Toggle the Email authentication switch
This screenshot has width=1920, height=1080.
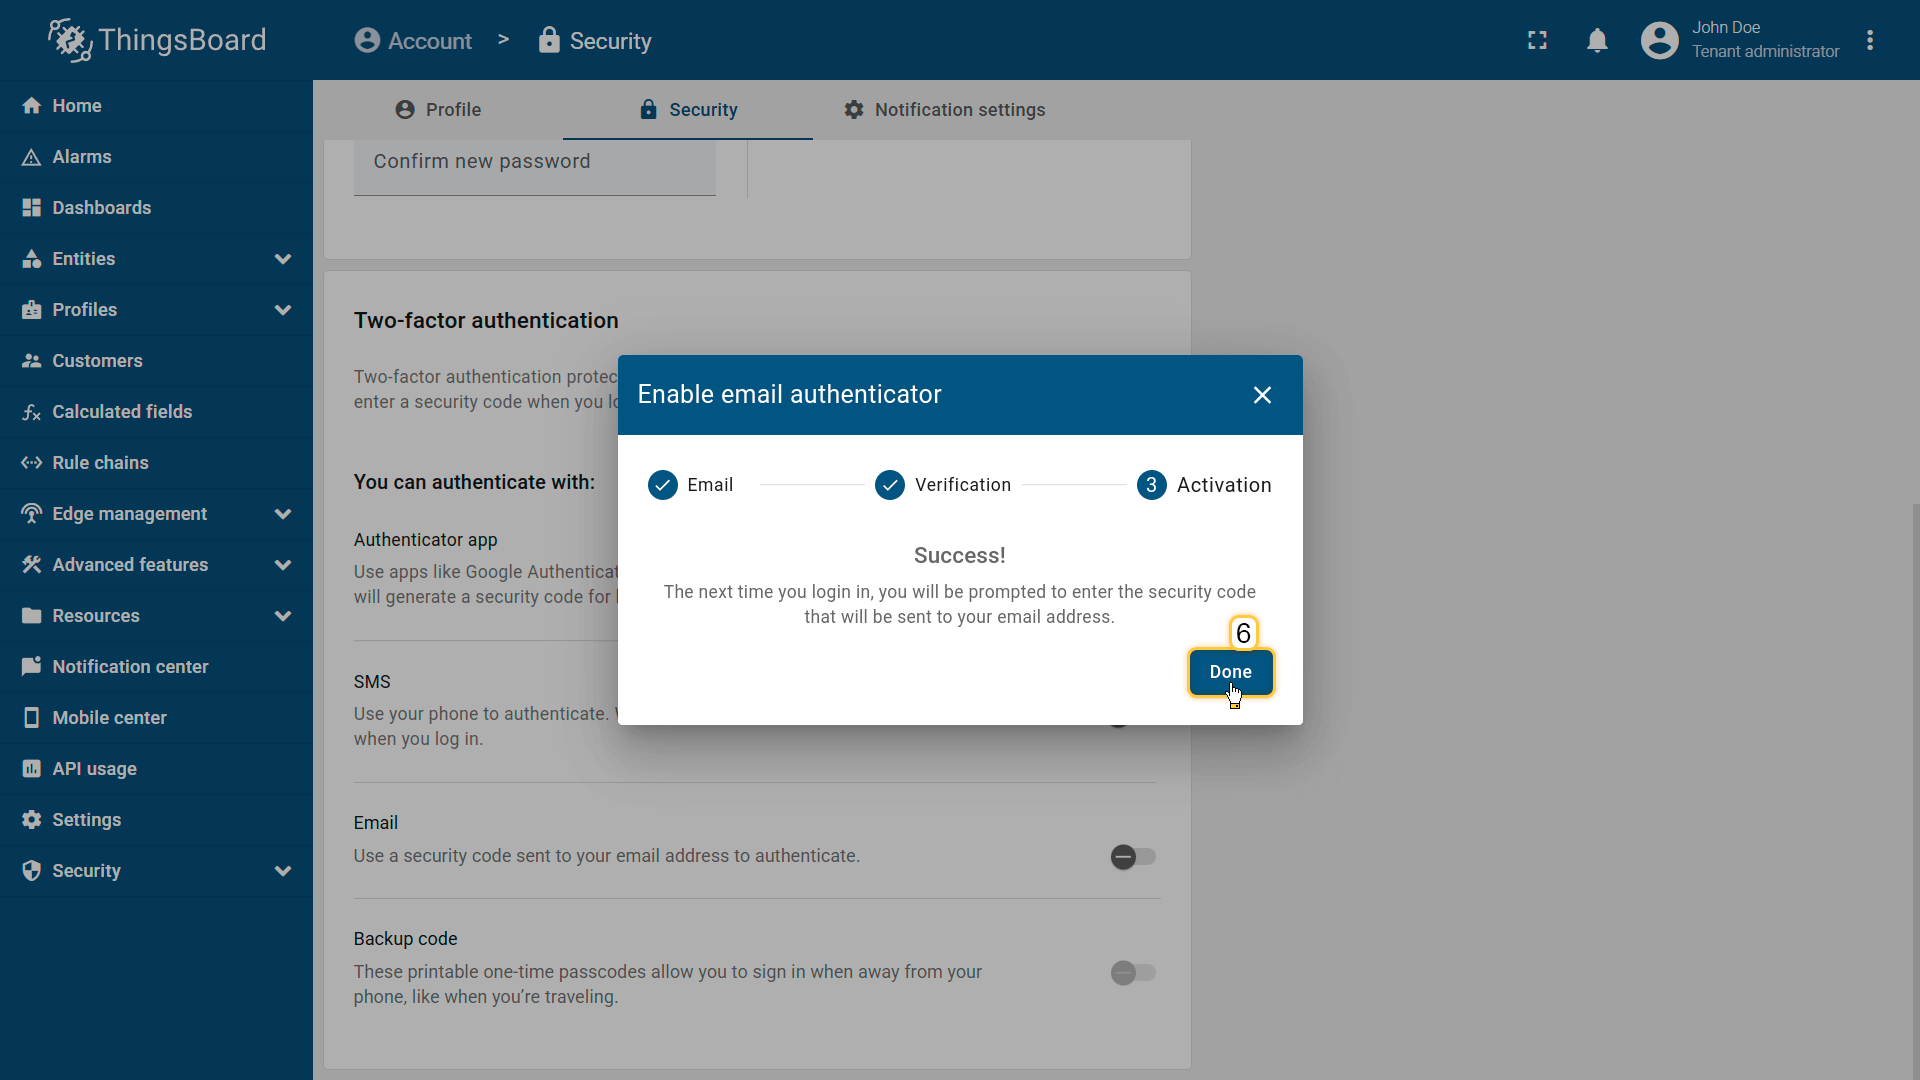(x=1132, y=857)
